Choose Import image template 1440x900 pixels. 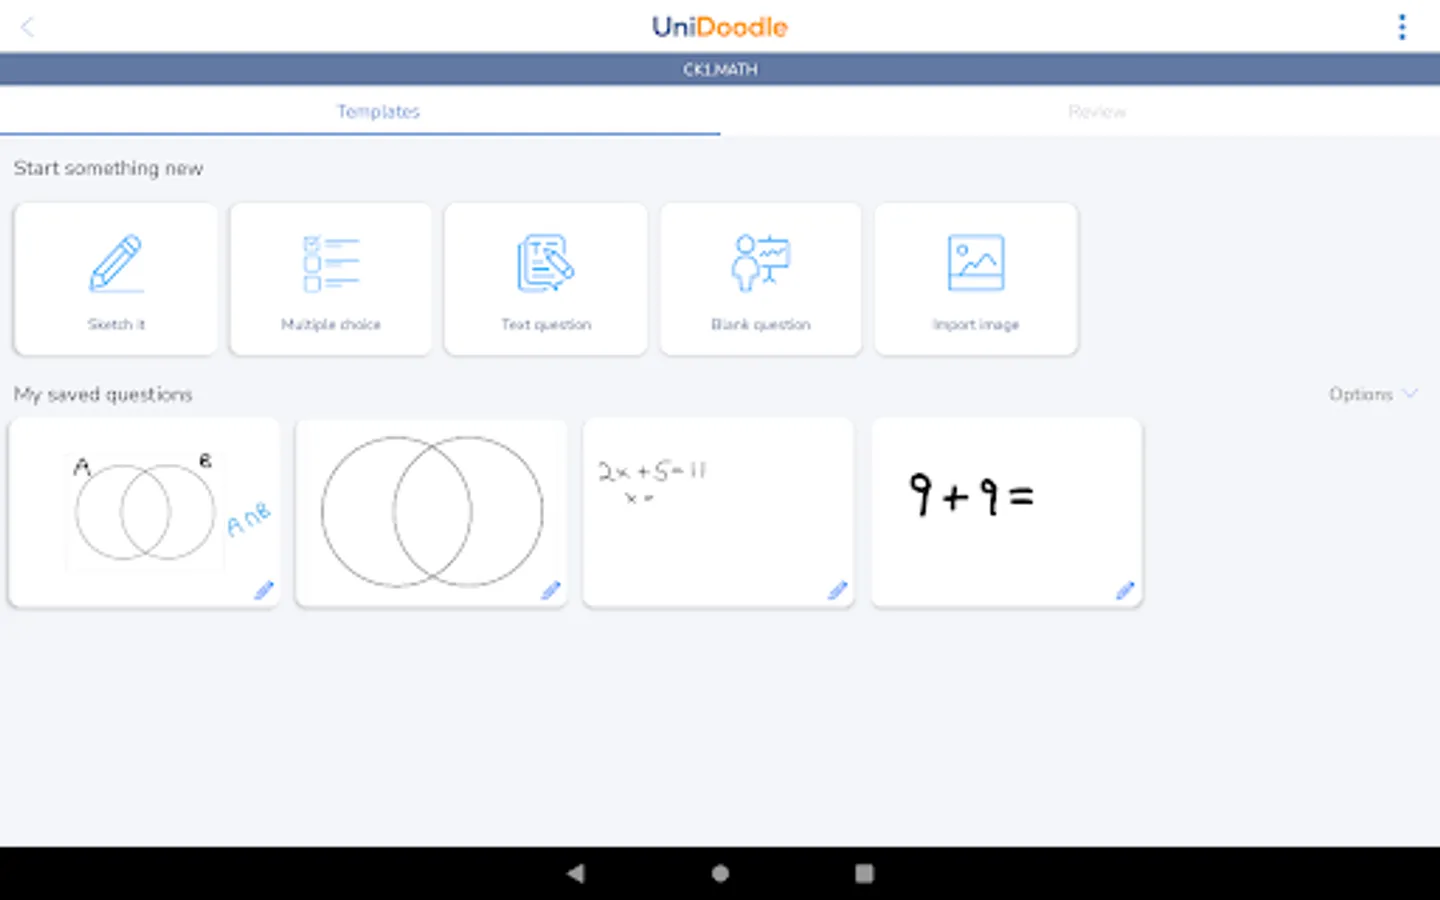976,279
